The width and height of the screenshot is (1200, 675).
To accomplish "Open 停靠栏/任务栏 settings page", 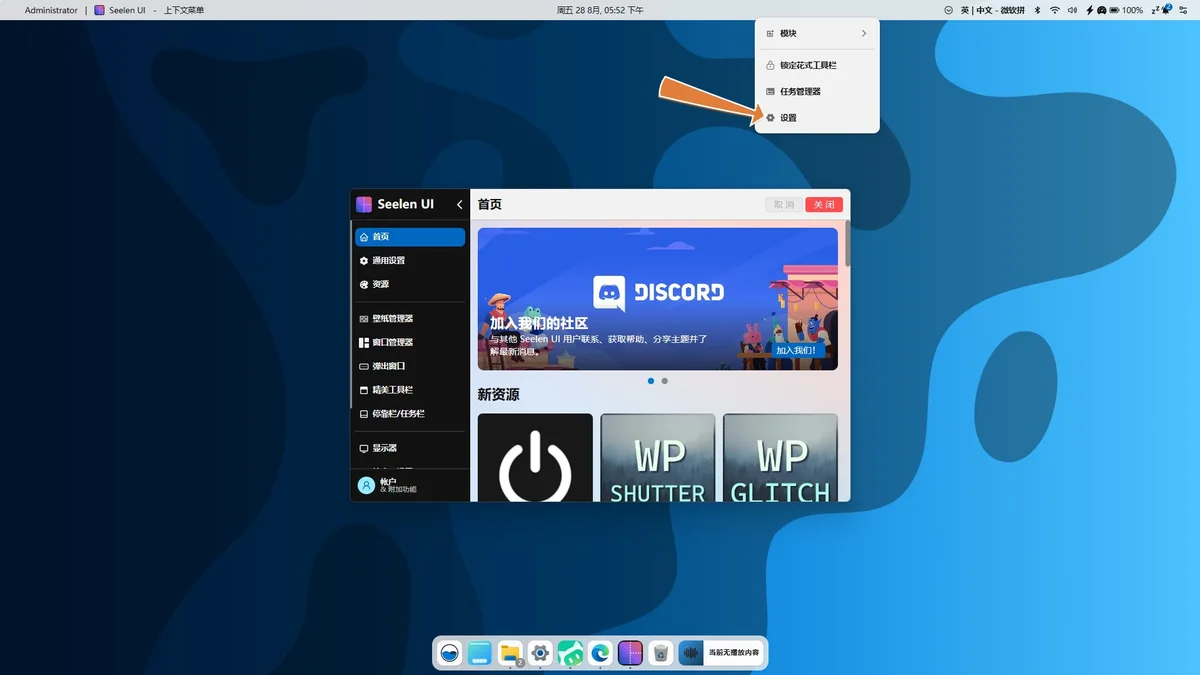I will click(410, 414).
